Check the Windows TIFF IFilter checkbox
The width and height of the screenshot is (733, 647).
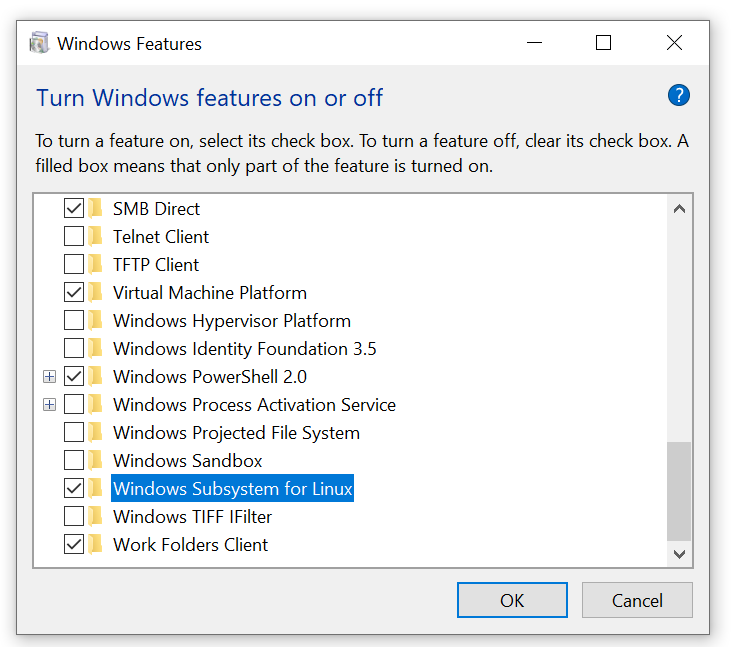(74, 517)
